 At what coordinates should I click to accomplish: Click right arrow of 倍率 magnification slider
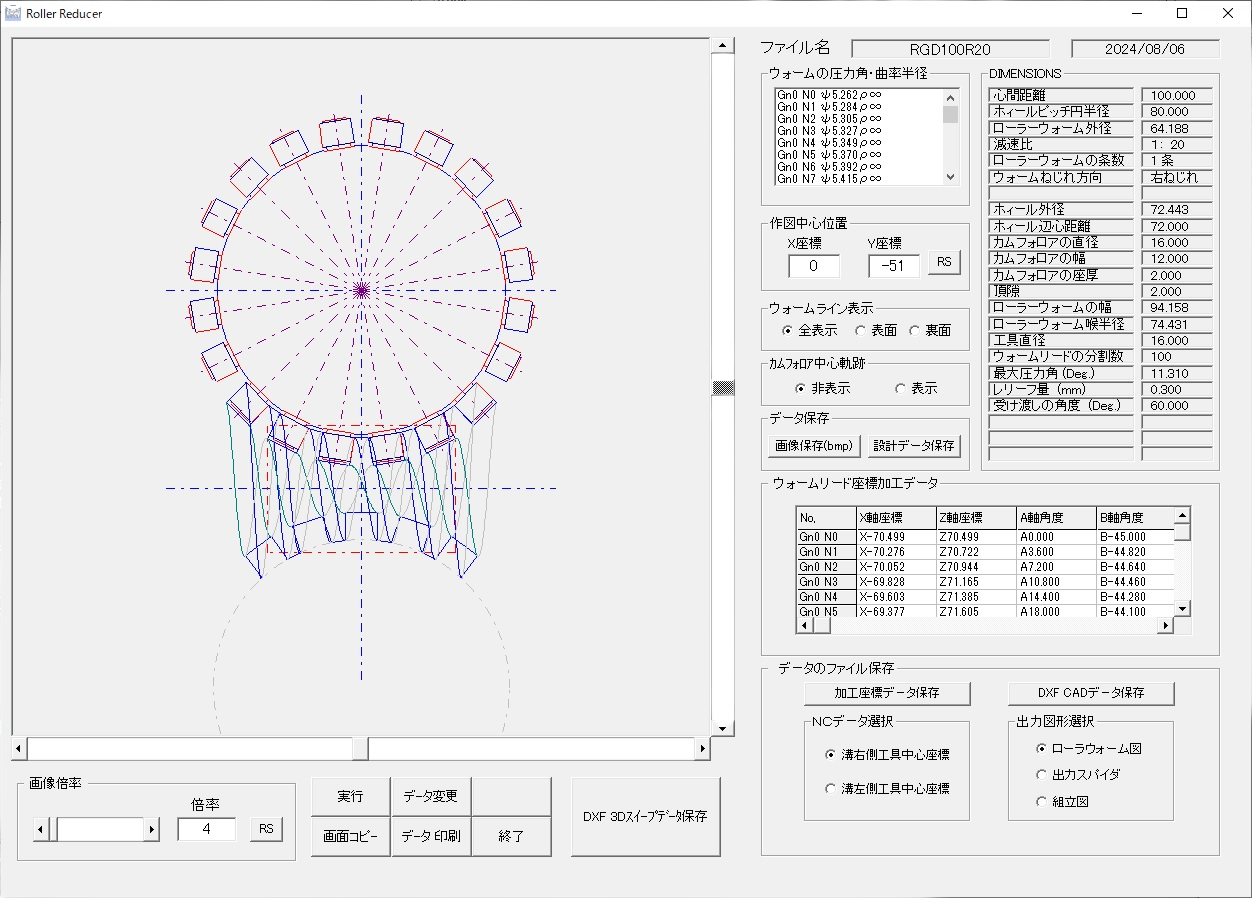pos(152,829)
